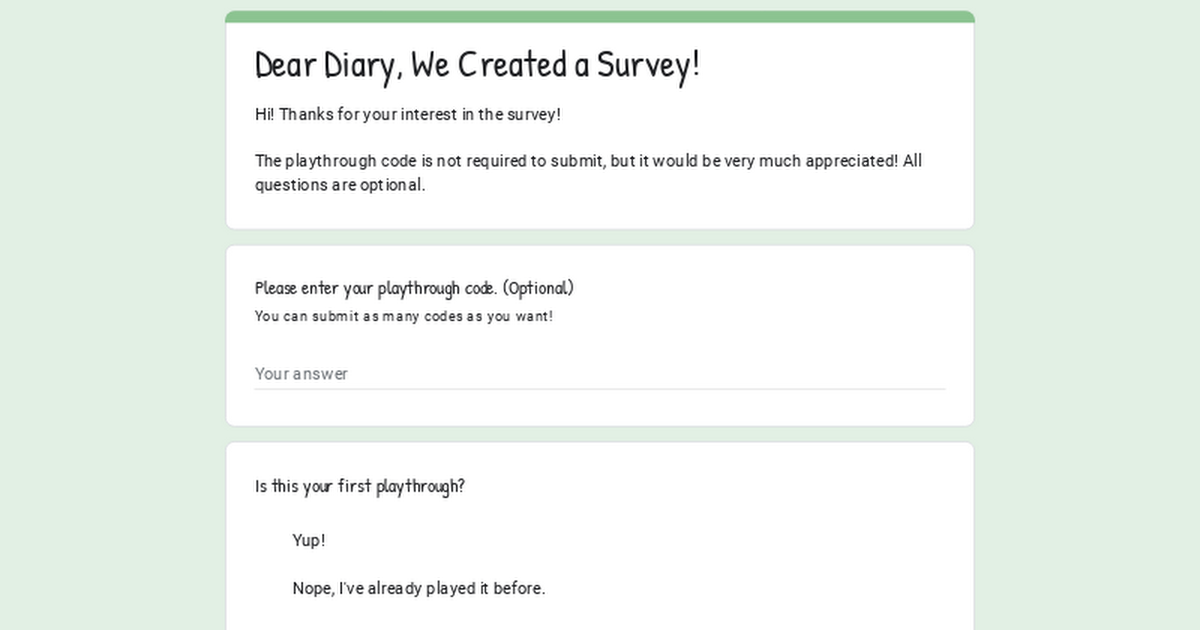The image size is (1200, 630).
Task: Choose 'Nope, I've already played it before.'
Action: (419, 588)
